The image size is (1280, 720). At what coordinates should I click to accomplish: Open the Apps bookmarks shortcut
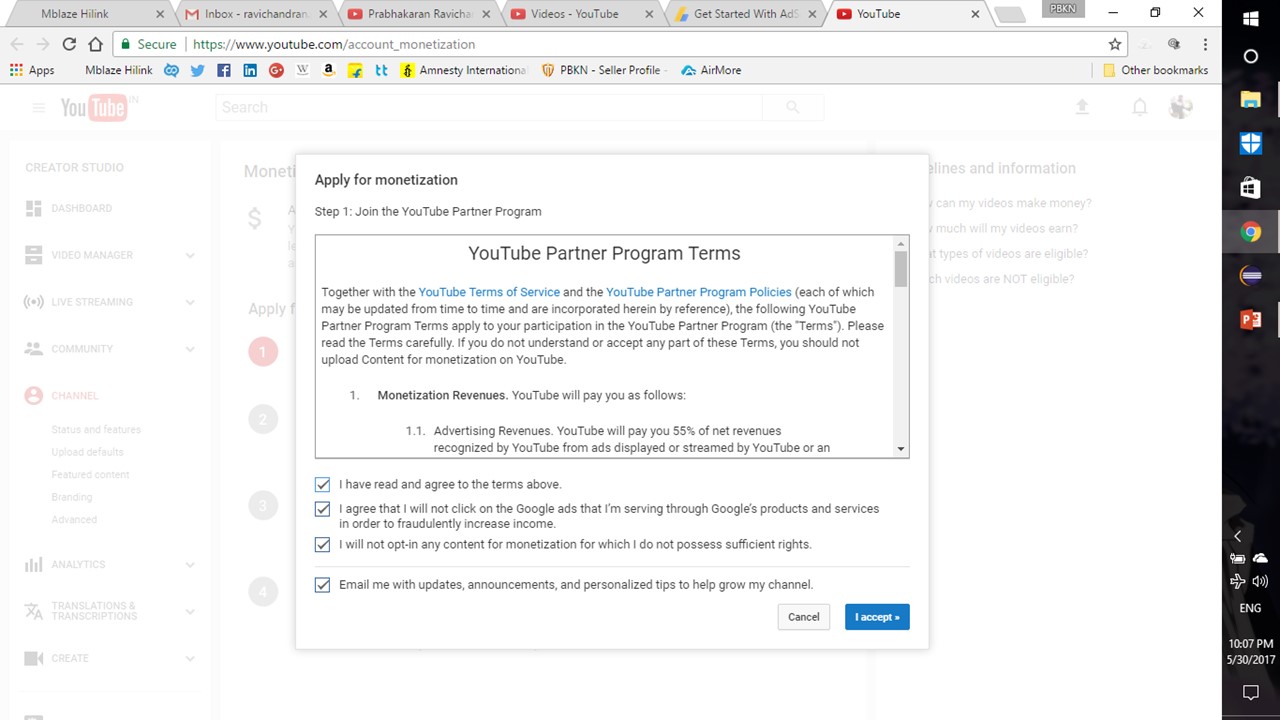click(32, 70)
